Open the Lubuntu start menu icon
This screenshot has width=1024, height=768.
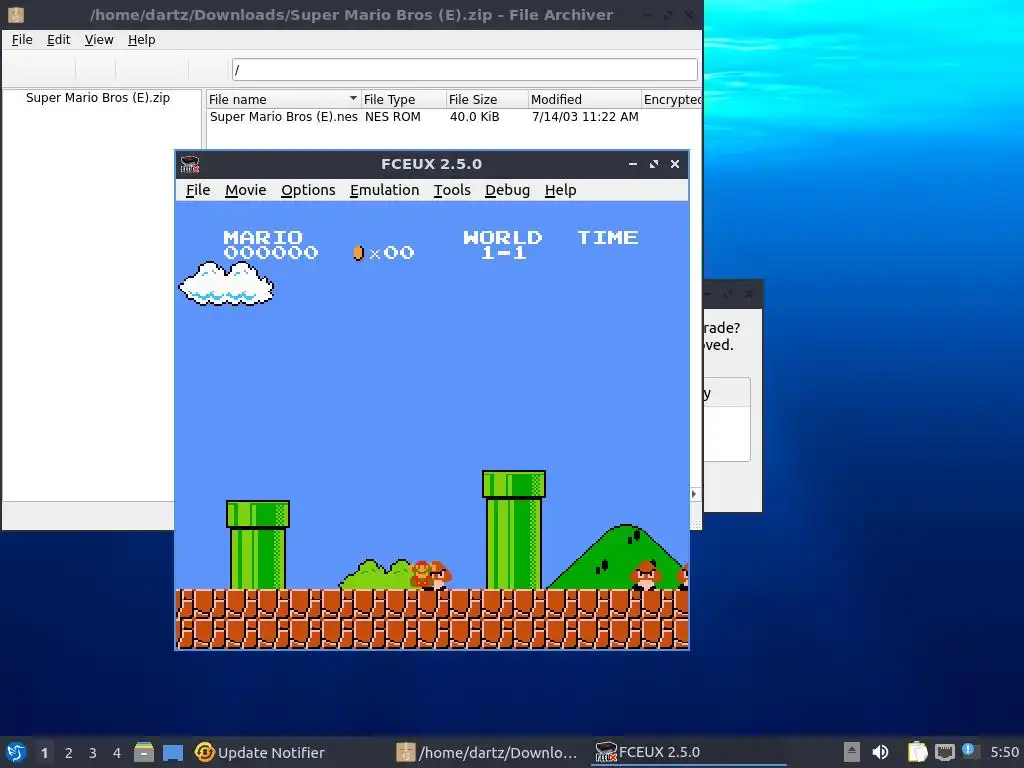point(16,752)
